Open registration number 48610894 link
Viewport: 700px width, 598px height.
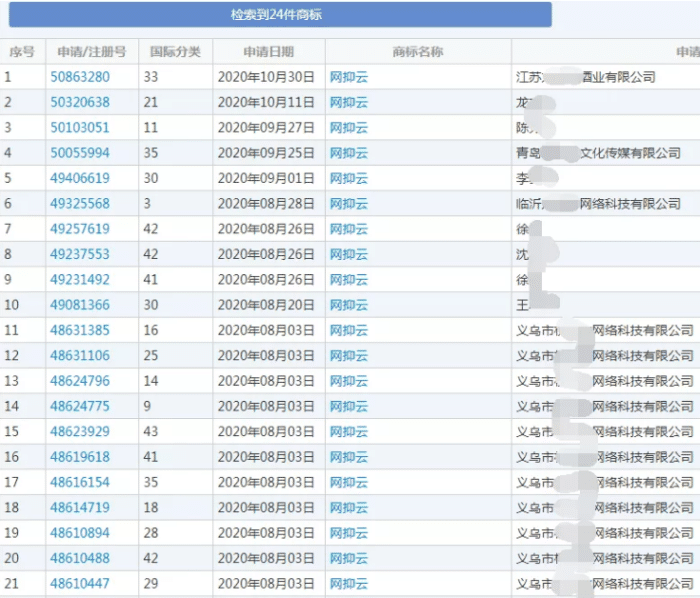pos(80,533)
